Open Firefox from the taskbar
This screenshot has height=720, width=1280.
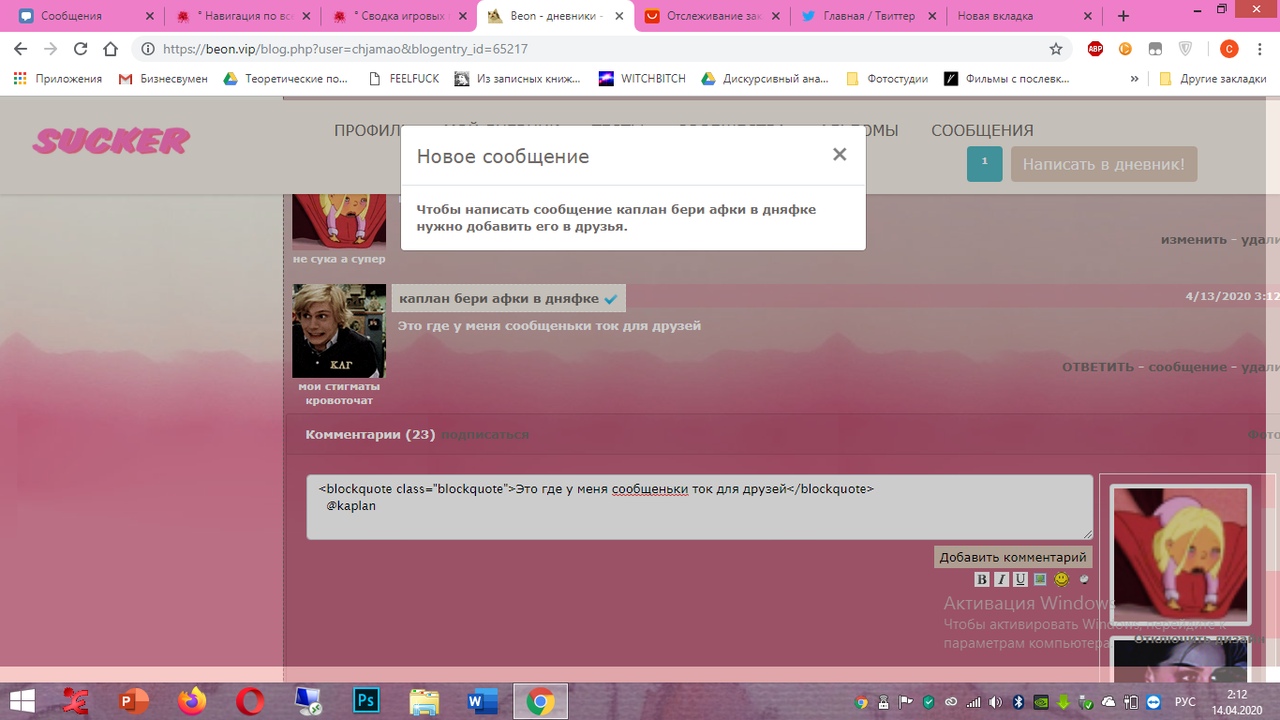coord(191,701)
